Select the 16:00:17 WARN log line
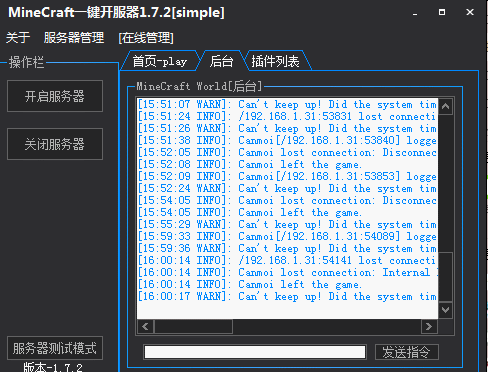 click(x=287, y=296)
